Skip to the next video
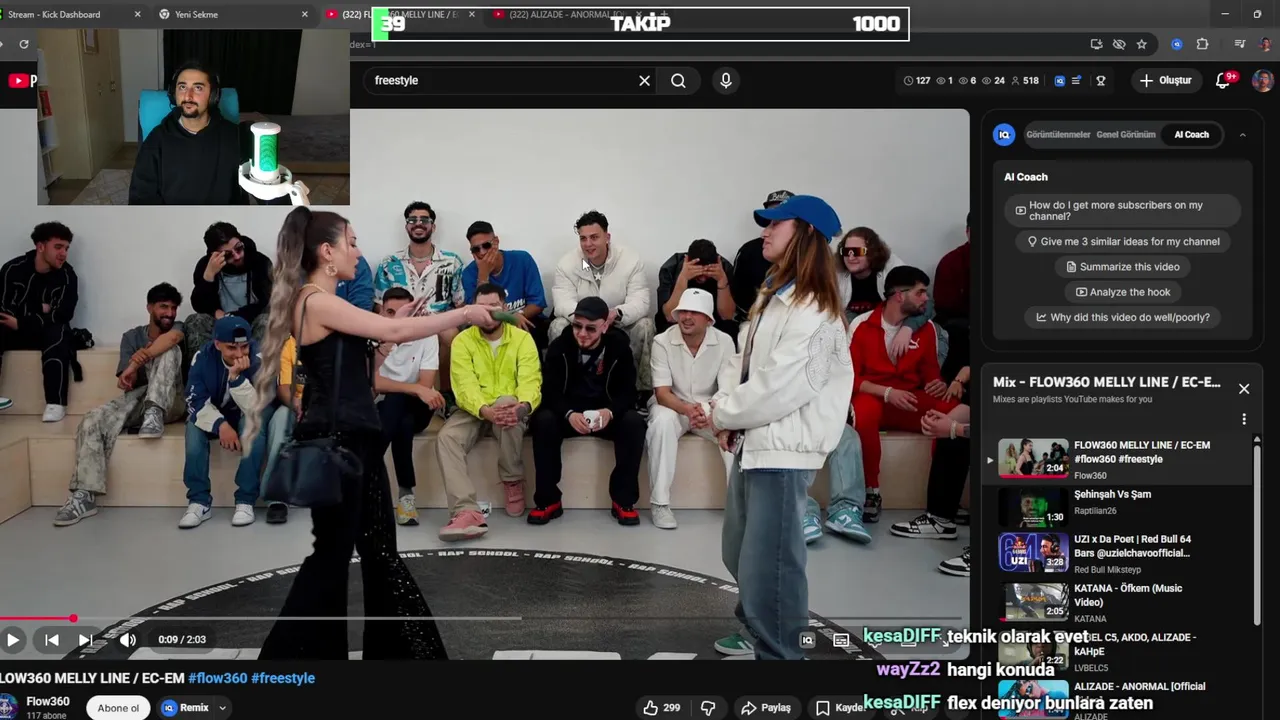 click(86, 640)
